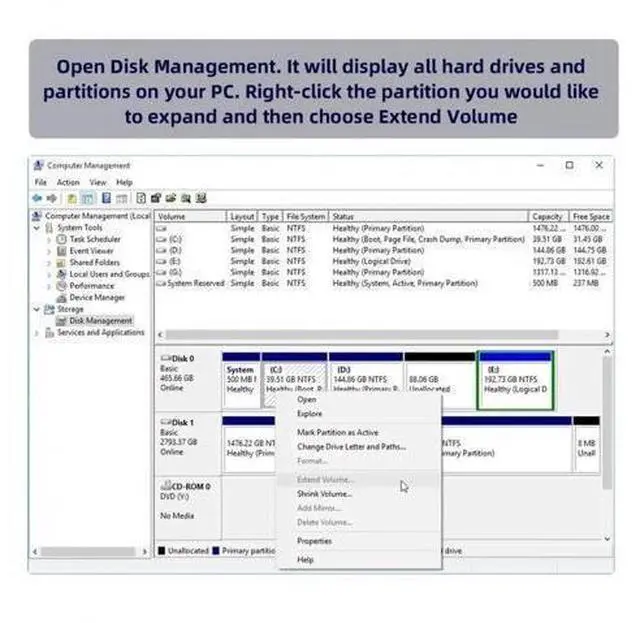The width and height of the screenshot is (640, 623).
Task: Click the disk pane scroll up arrow
Action: tap(607, 352)
